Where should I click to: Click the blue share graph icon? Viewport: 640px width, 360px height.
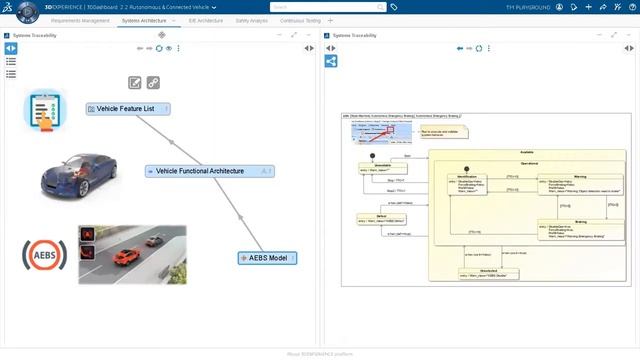click(331, 61)
